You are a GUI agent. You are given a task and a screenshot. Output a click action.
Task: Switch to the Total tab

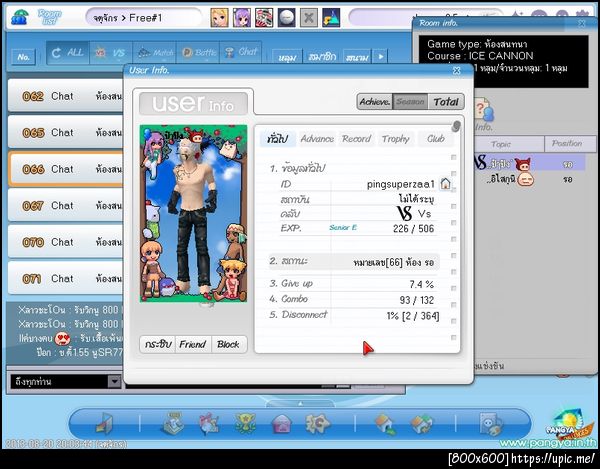pos(446,102)
